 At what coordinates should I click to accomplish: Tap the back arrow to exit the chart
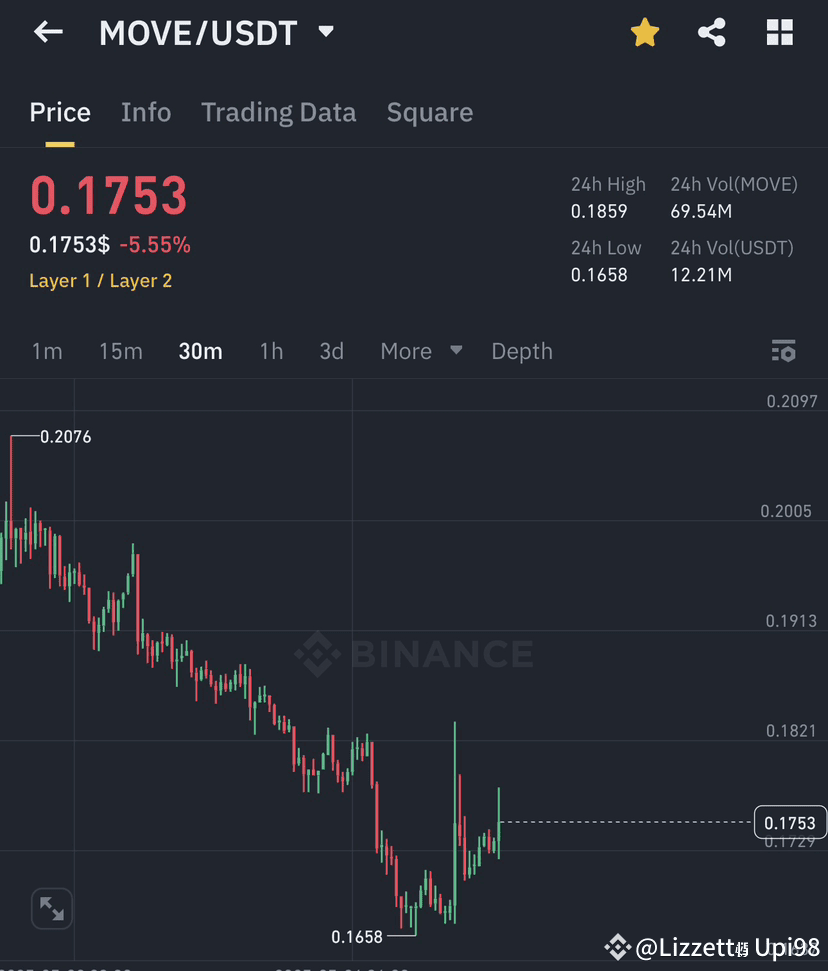tap(47, 31)
